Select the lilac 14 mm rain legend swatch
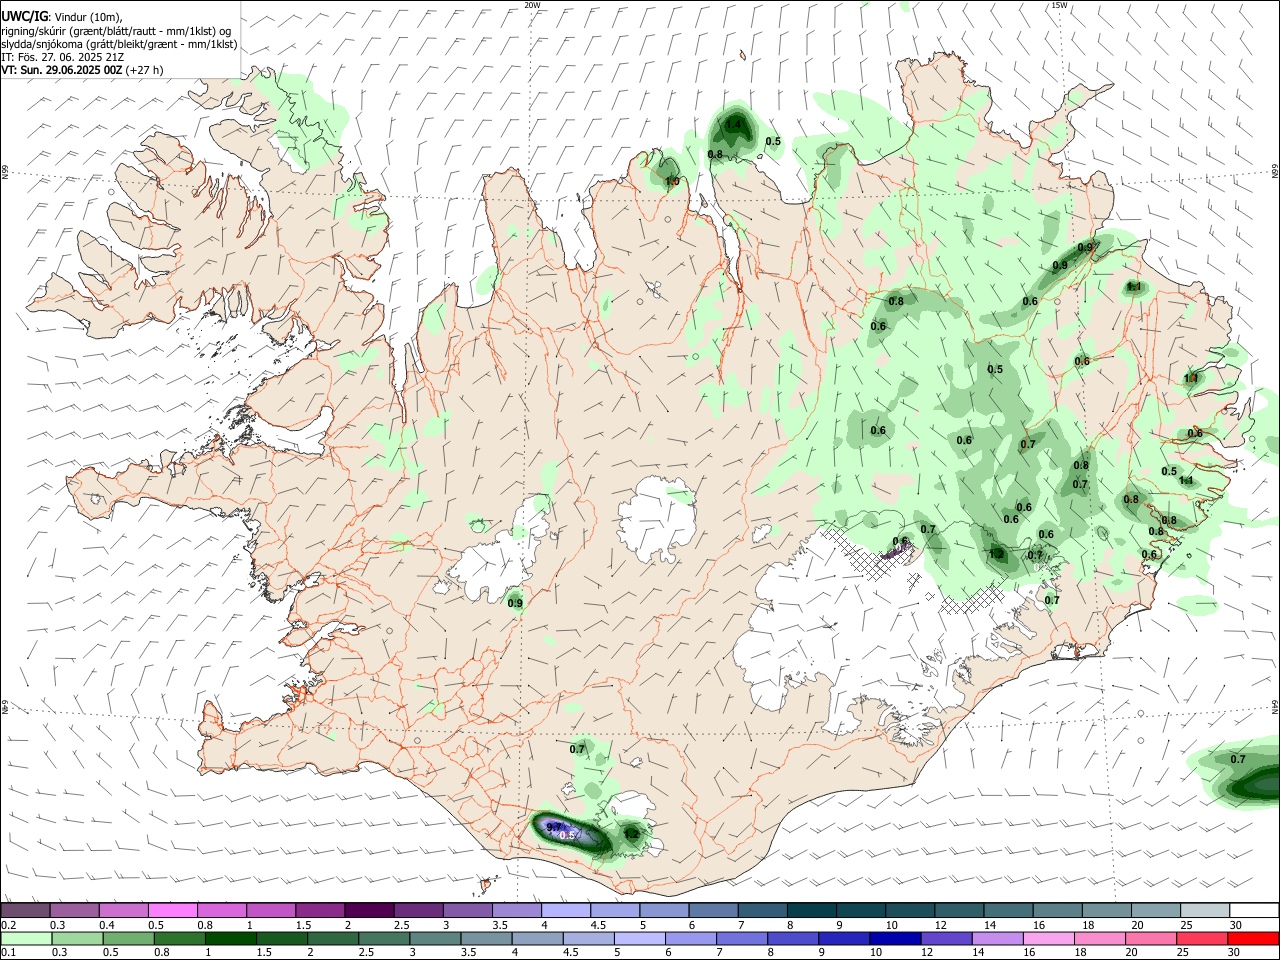 pyautogui.click(x=997, y=938)
